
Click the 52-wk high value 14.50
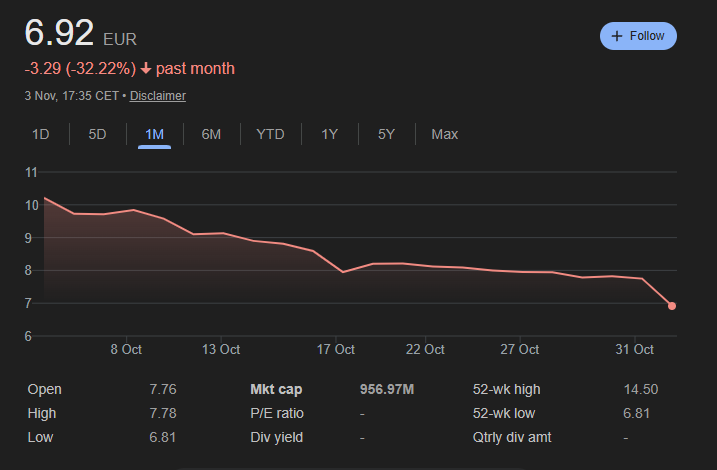click(640, 389)
